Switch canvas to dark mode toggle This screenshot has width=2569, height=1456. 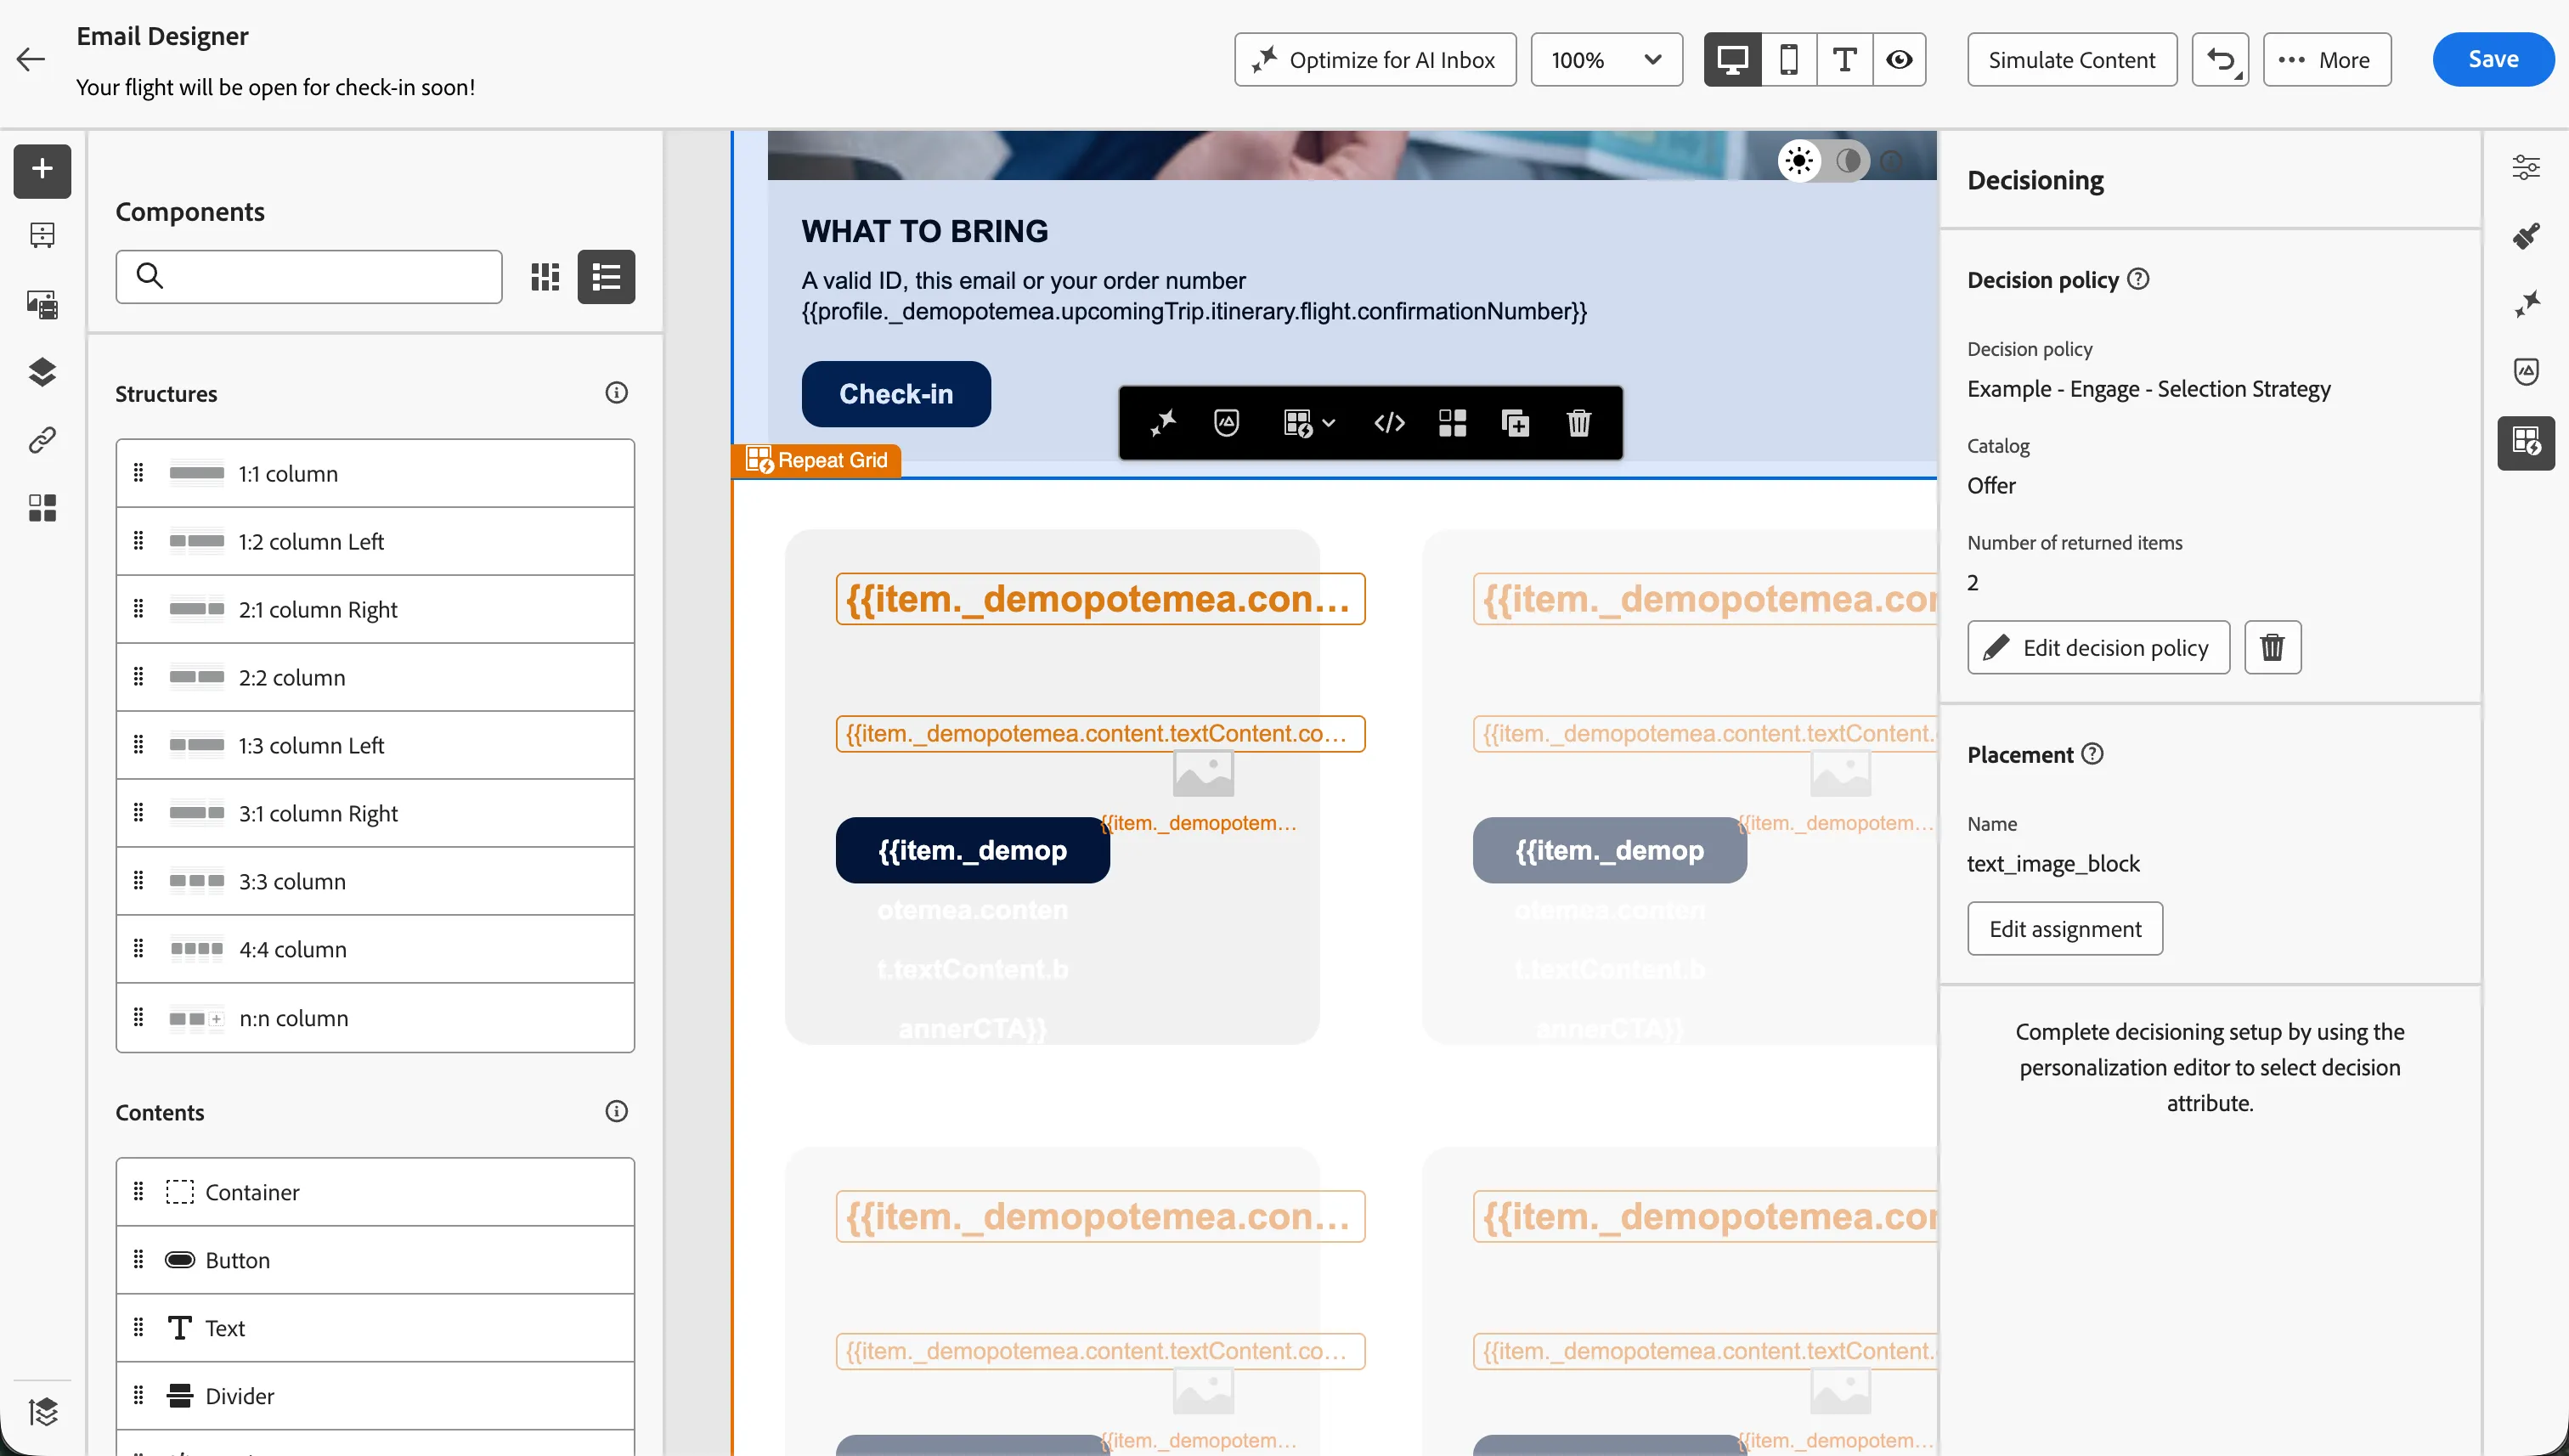1848,161
